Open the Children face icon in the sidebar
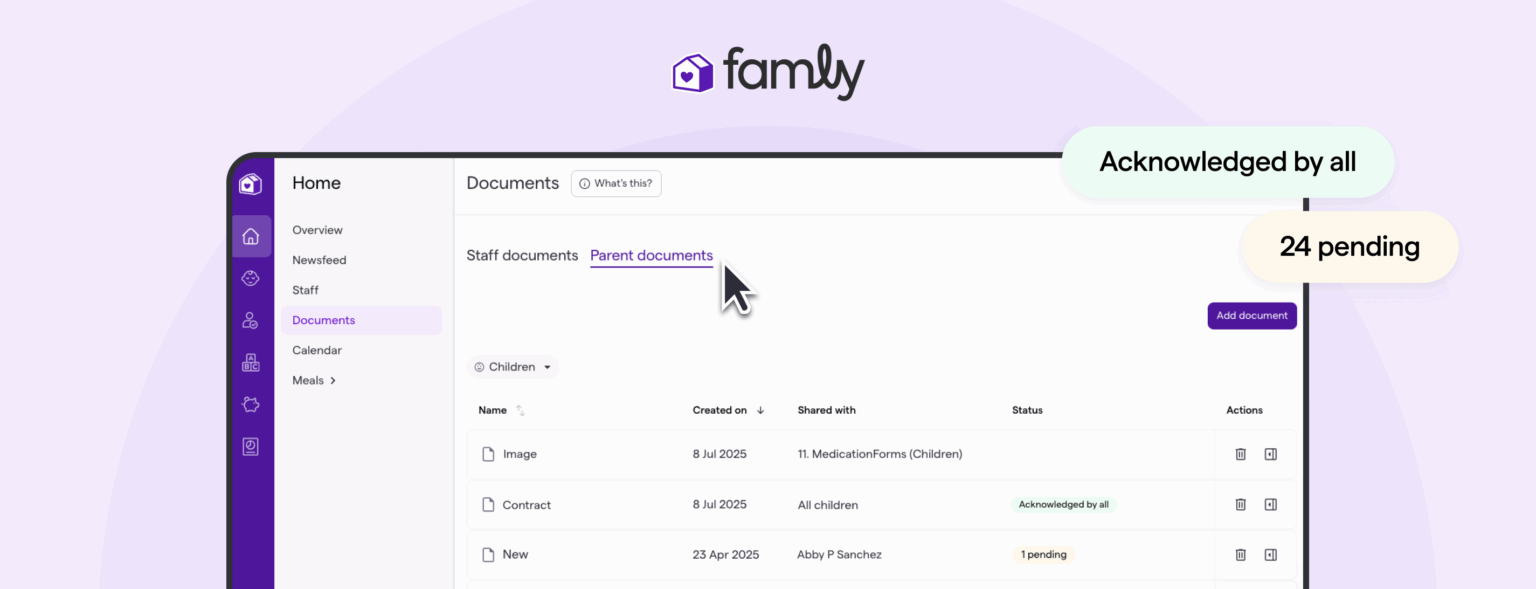 (x=251, y=279)
